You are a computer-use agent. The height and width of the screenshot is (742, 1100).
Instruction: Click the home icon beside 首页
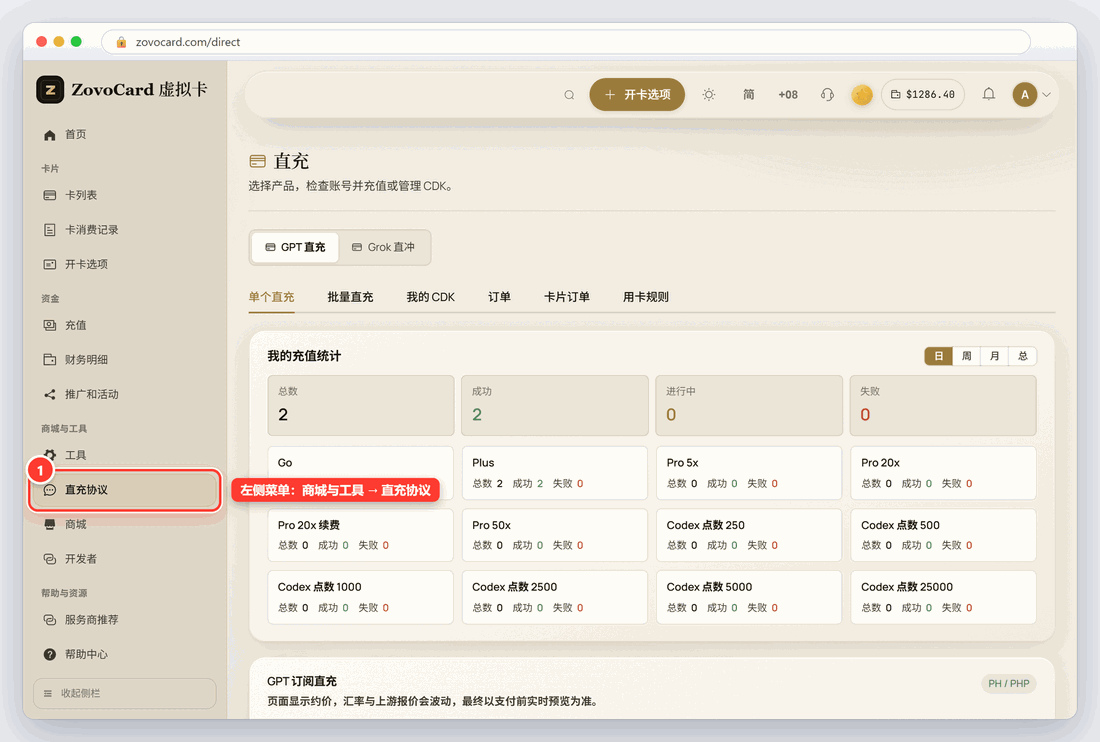point(50,135)
